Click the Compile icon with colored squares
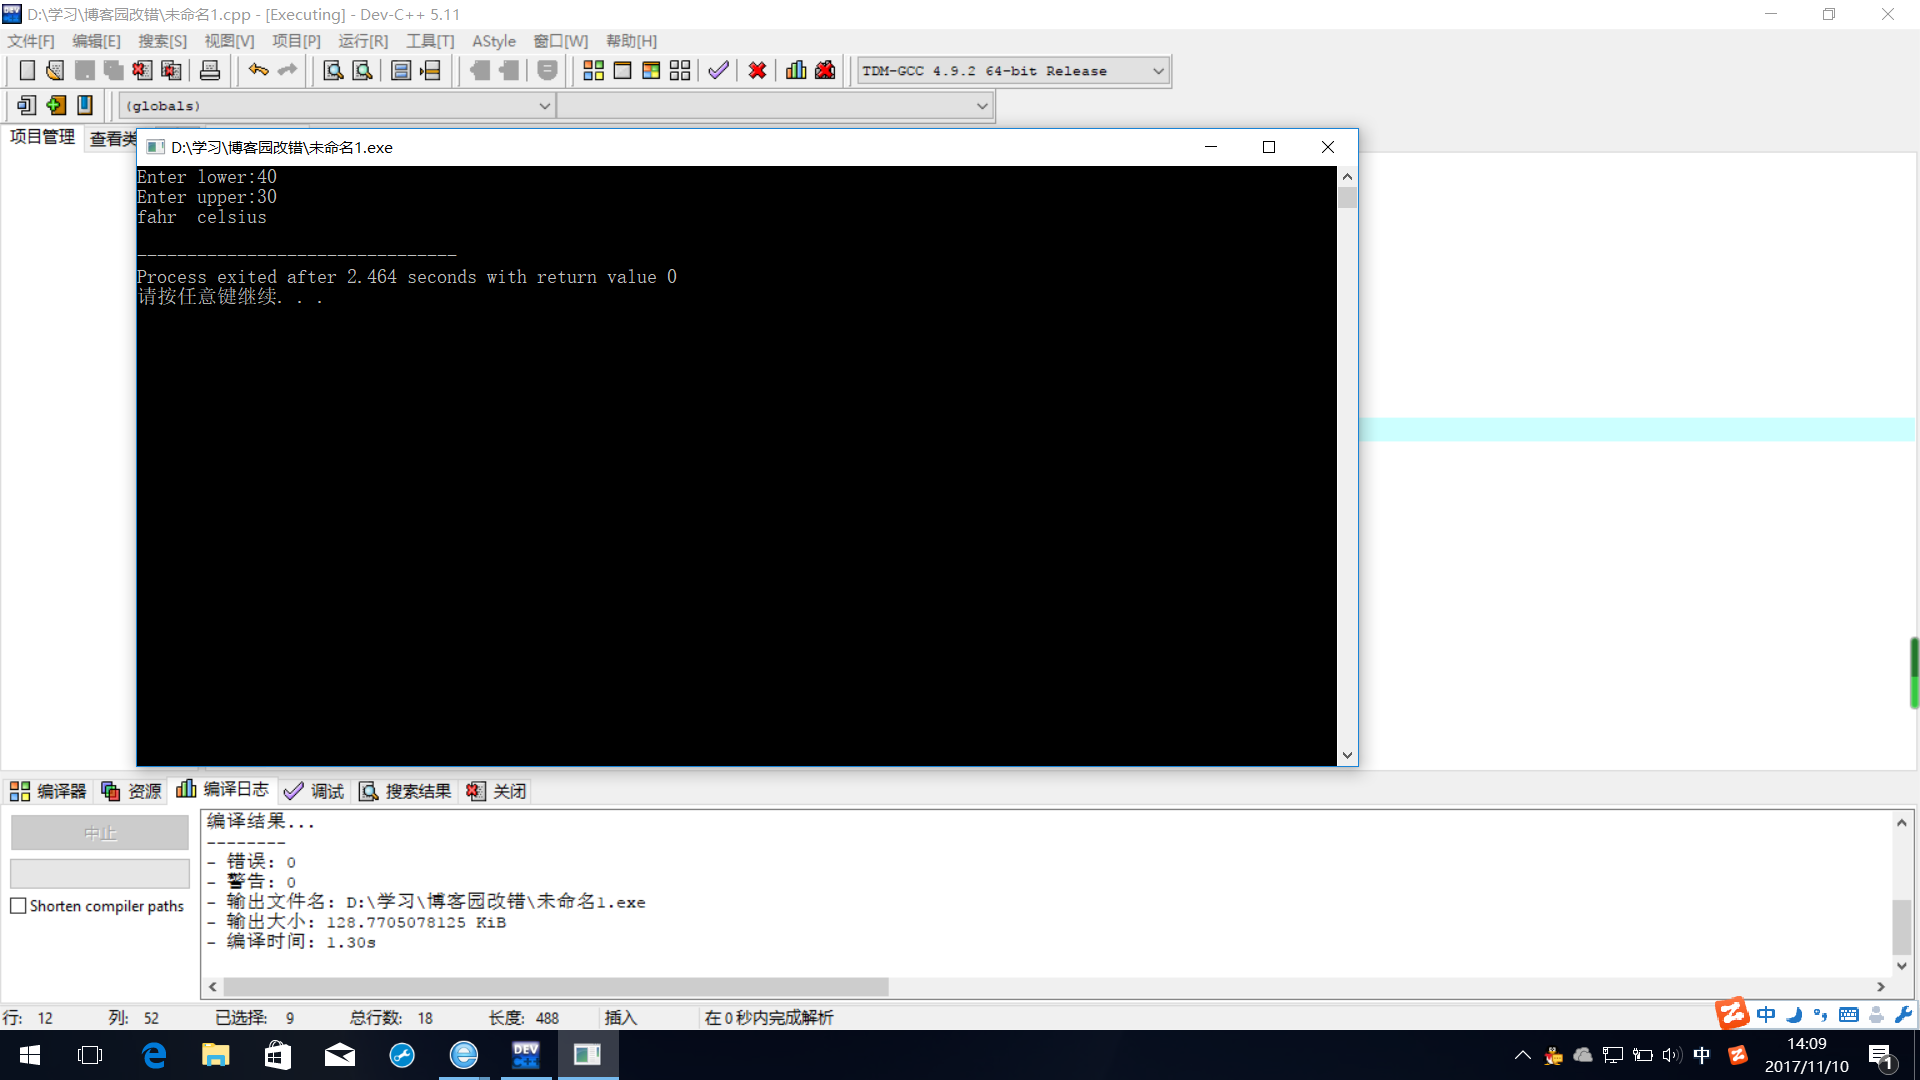The image size is (1920, 1080). [593, 71]
